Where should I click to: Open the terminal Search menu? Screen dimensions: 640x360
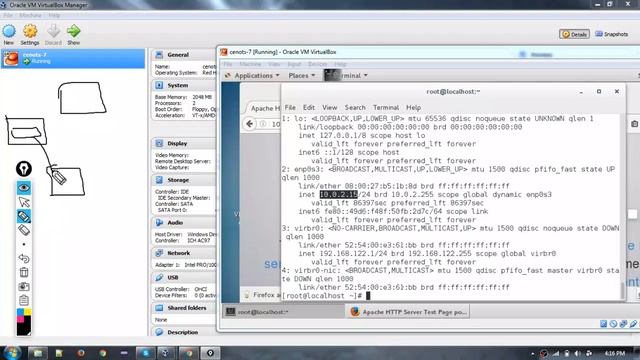pos(355,107)
